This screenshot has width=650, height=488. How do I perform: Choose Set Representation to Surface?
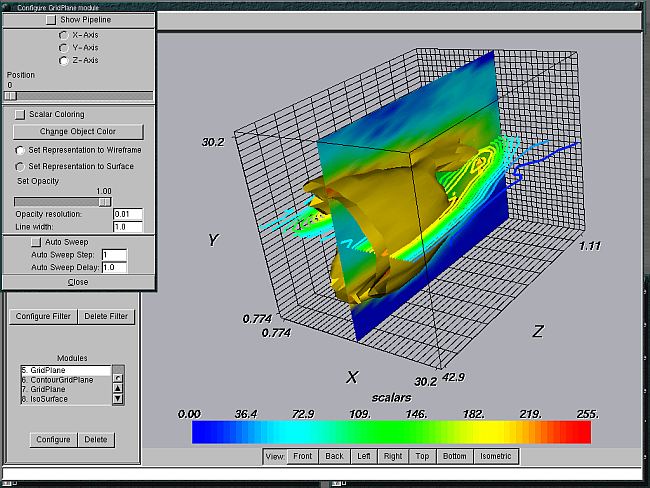(20, 166)
